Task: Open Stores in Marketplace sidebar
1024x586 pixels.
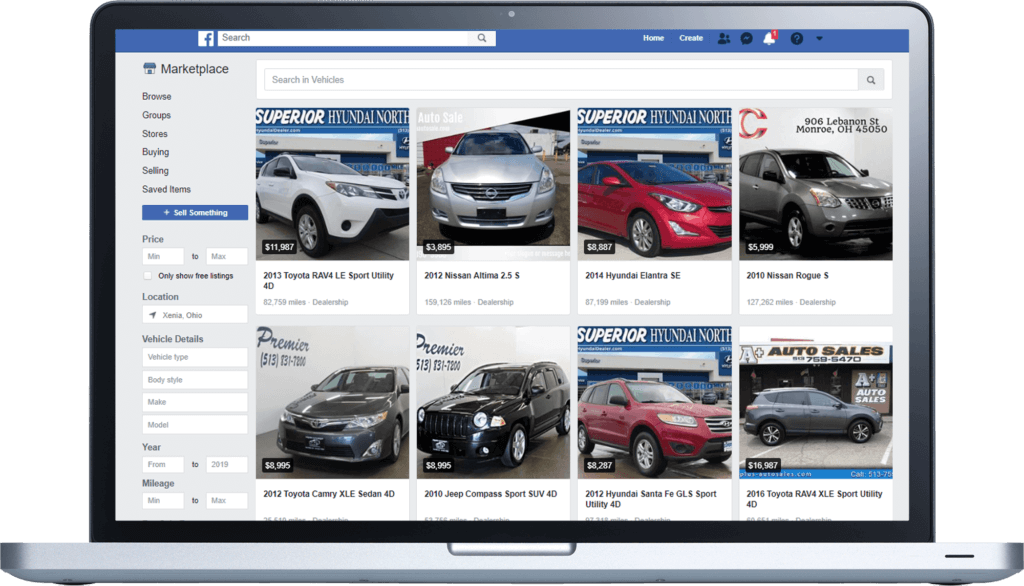Action: click(155, 133)
